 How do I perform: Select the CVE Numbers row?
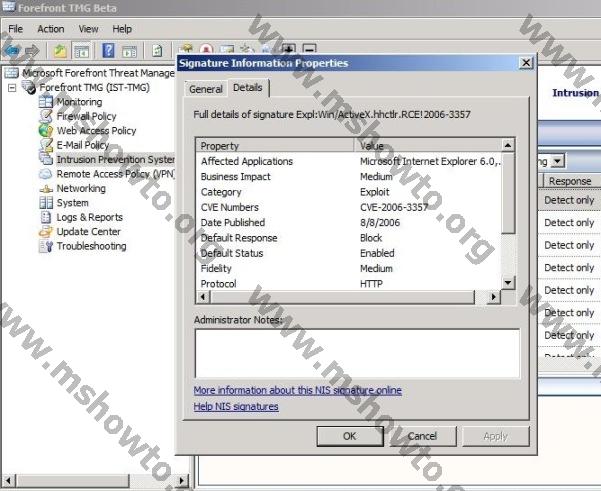[349, 207]
